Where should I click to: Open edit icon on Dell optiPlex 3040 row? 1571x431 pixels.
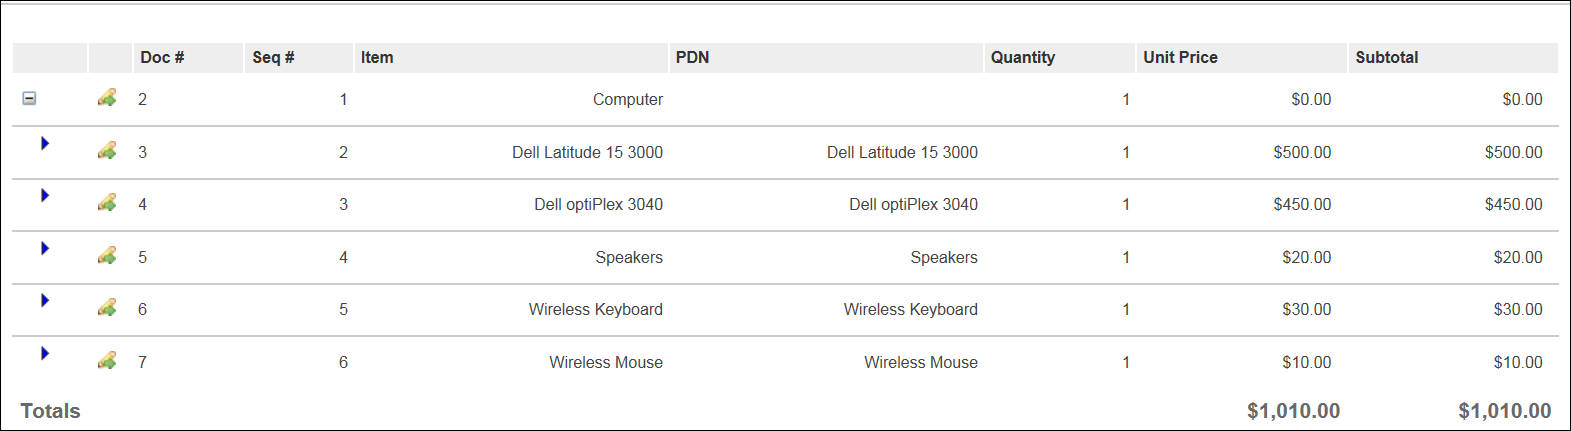[x=107, y=203]
